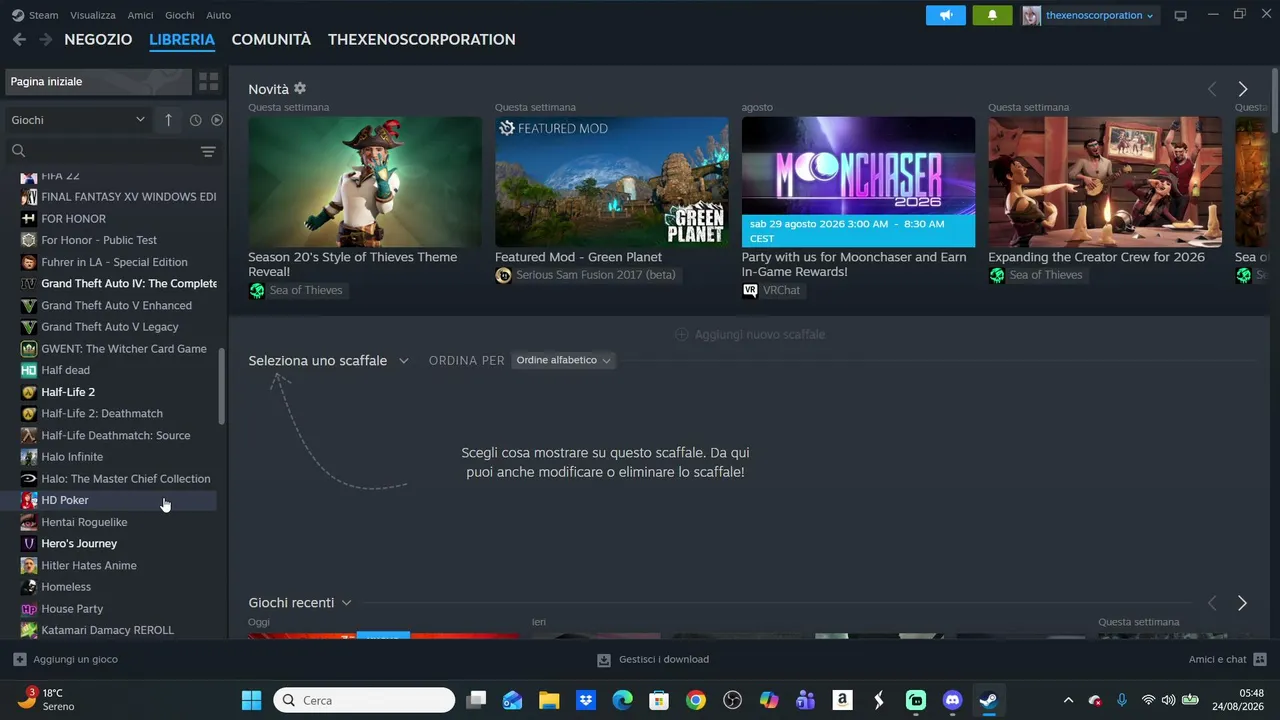Viewport: 1280px width, 720px height.
Task: Open Expanding the Creator Crew thumbnail
Action: 1105,182
